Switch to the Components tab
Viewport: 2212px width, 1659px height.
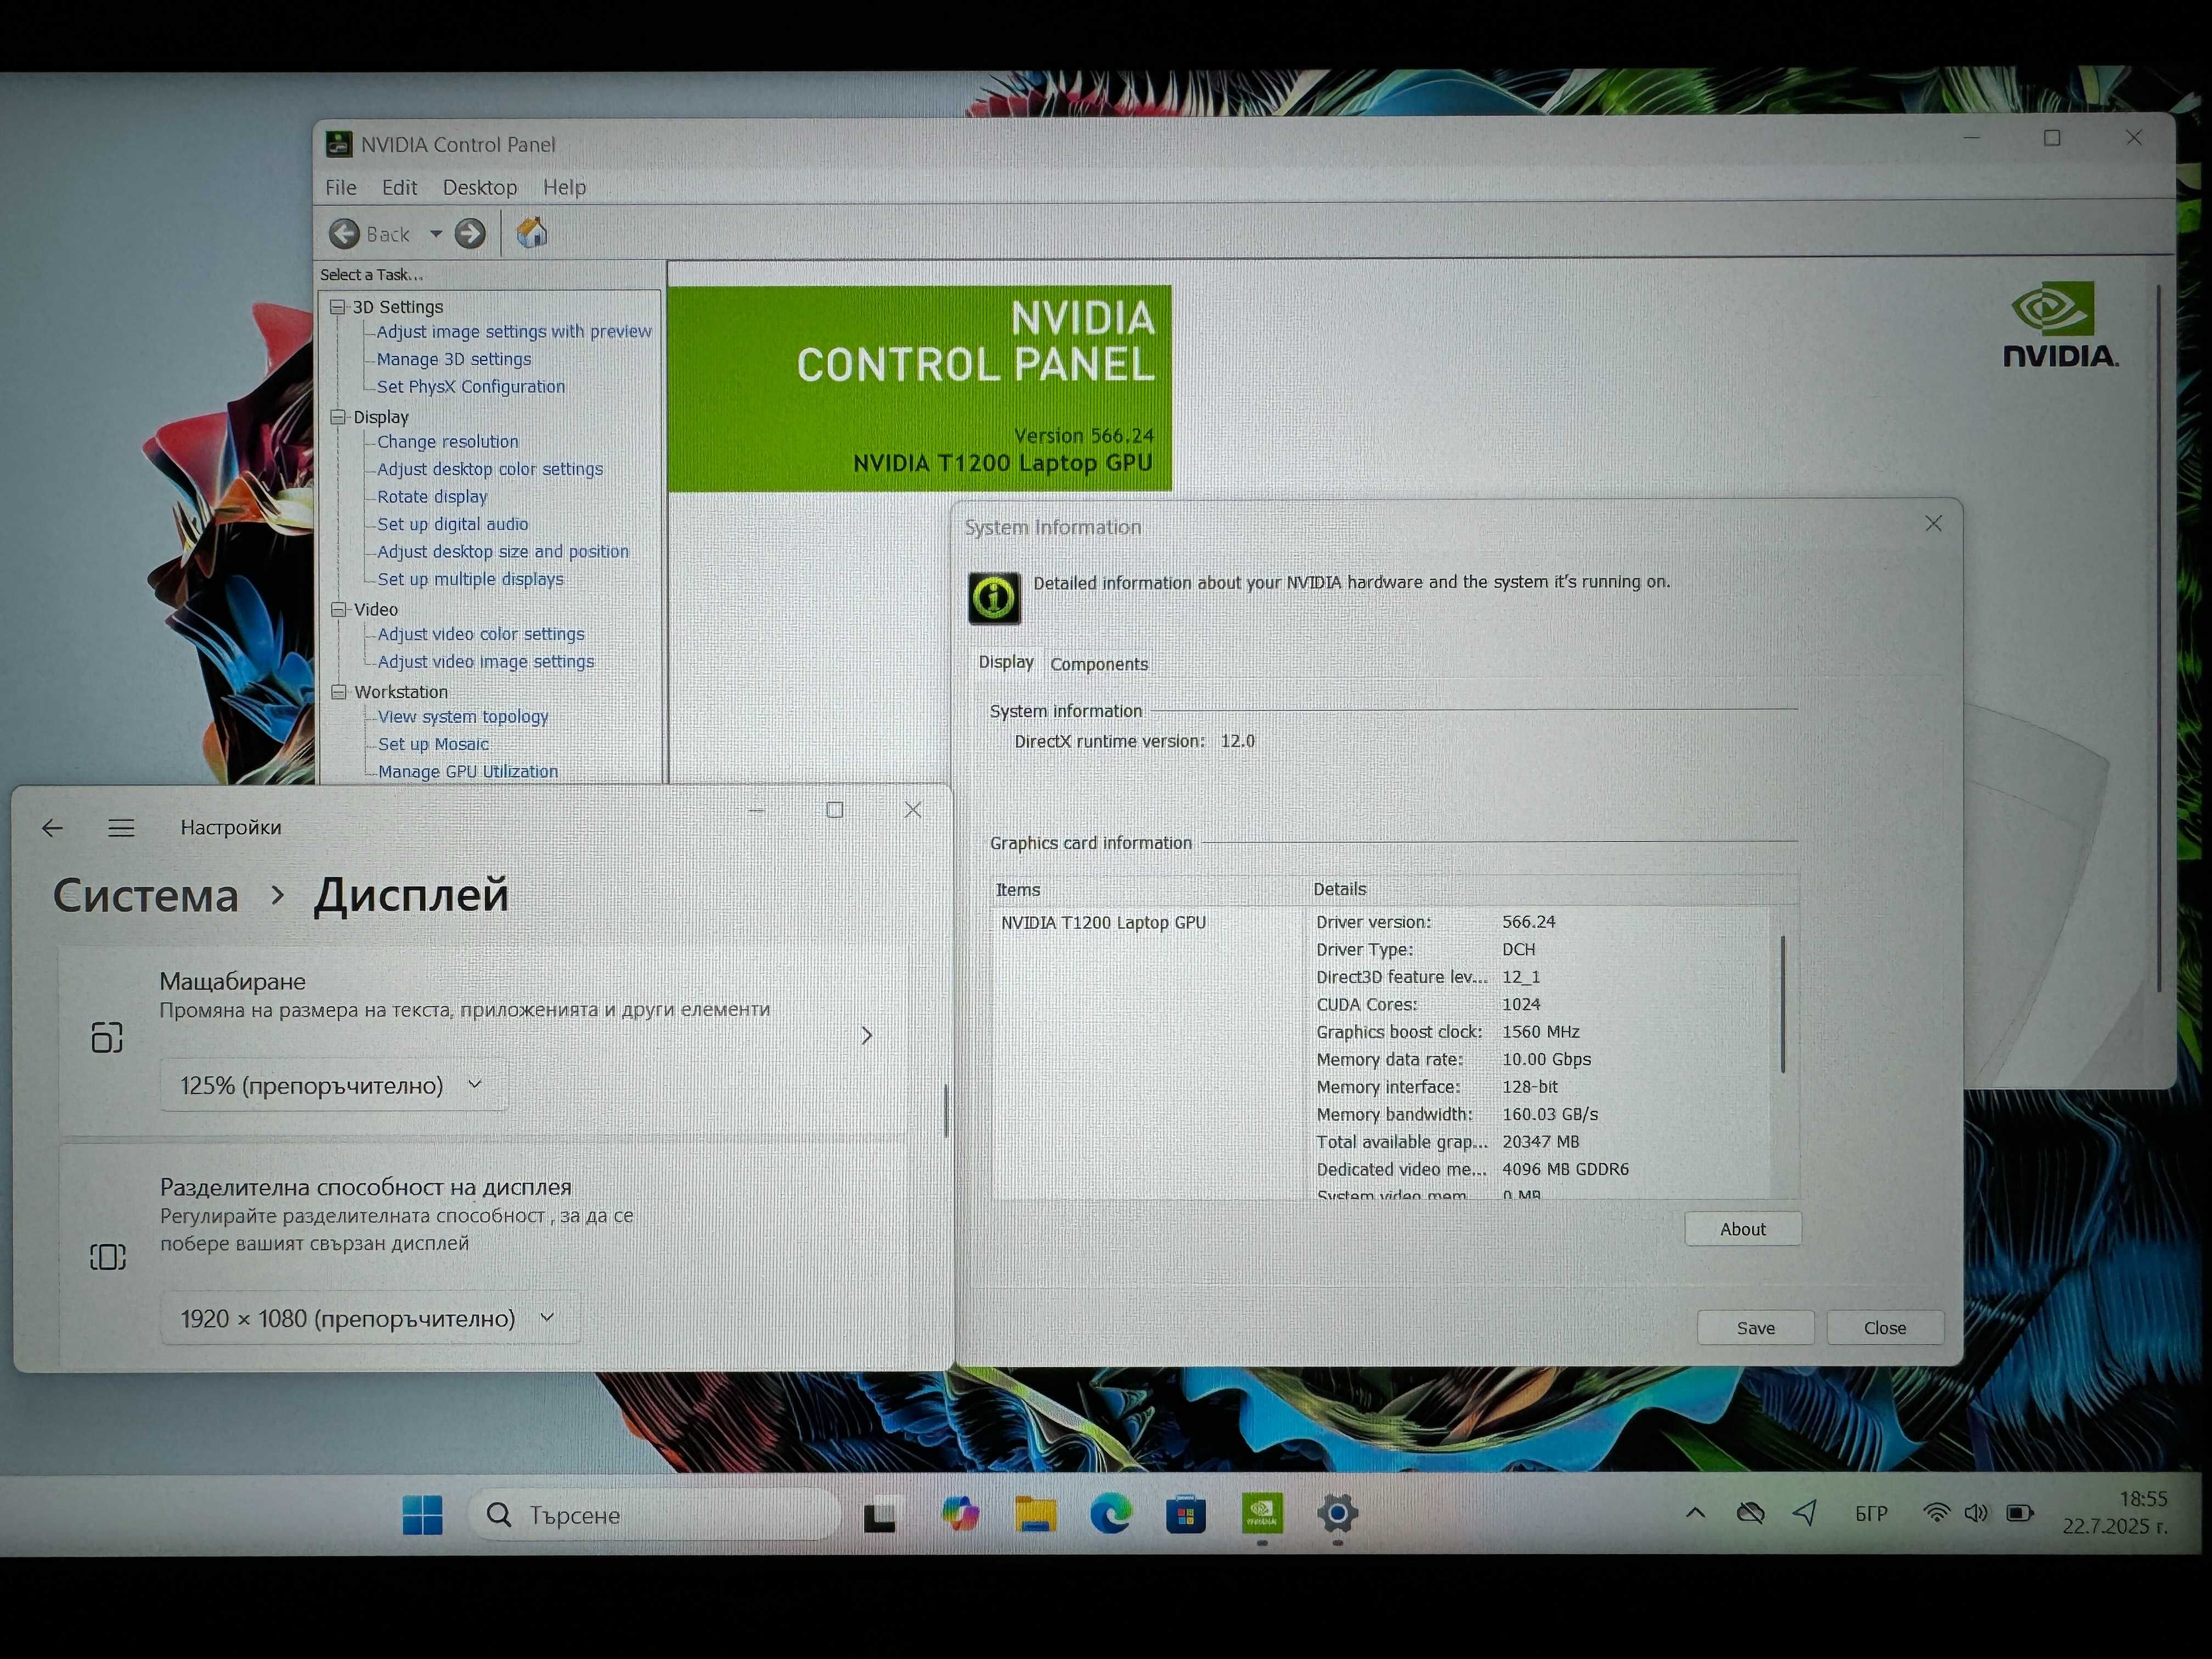point(1099,664)
